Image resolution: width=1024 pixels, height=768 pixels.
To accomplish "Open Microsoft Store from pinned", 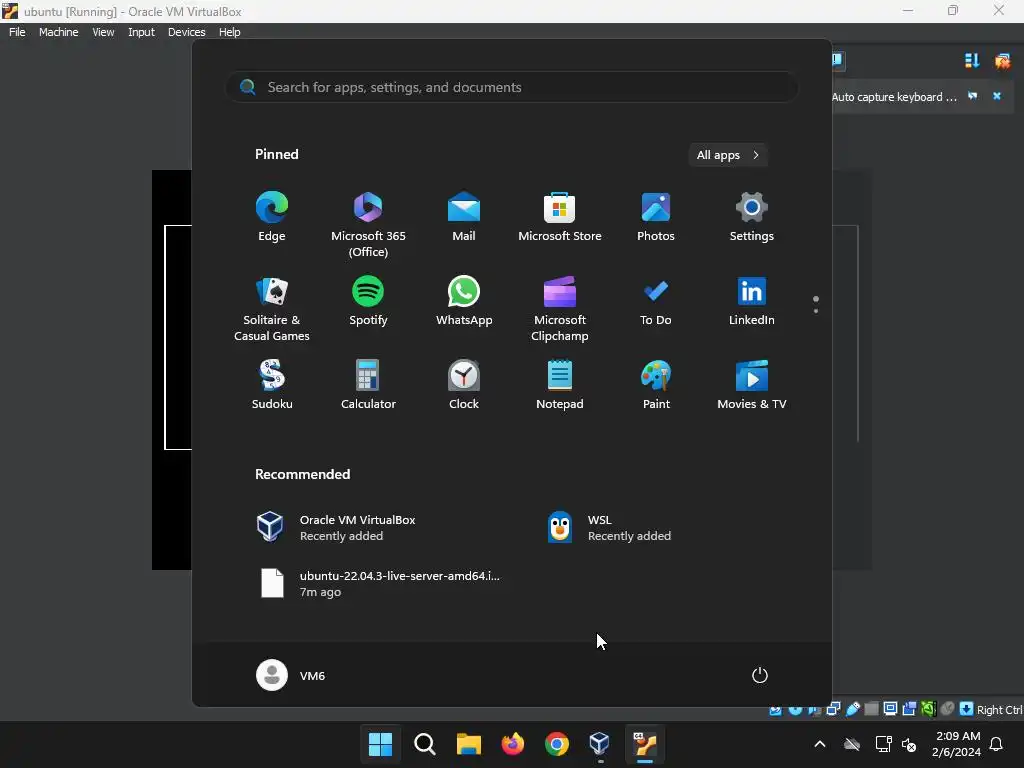I will [x=560, y=217].
